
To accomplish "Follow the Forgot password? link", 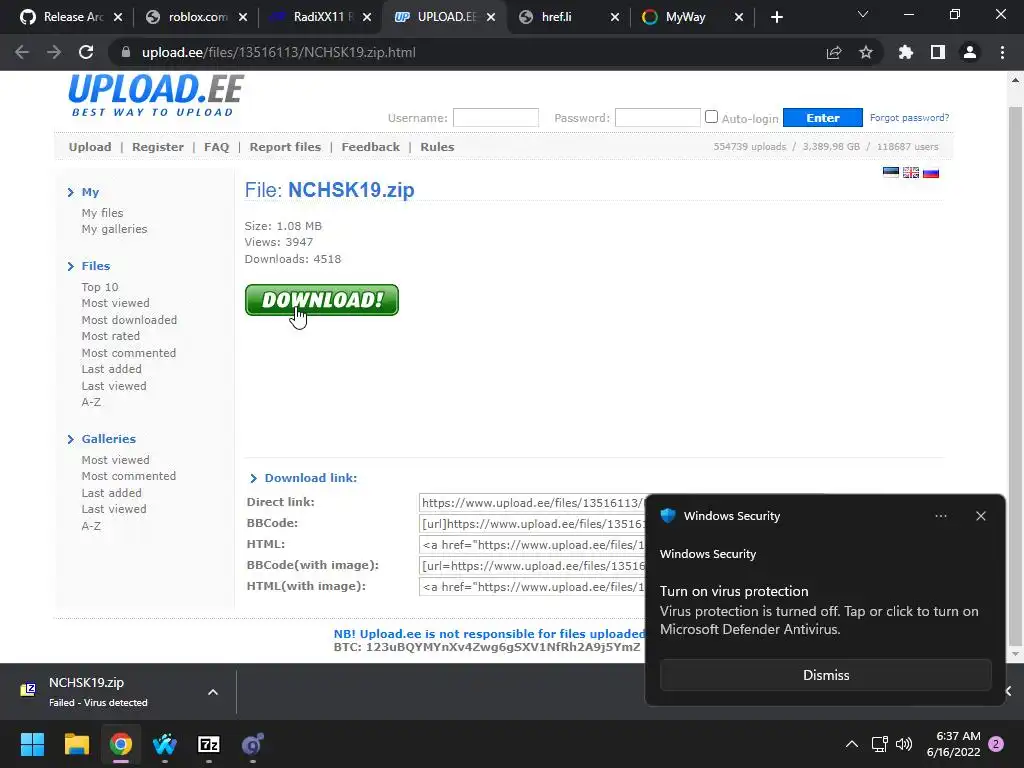I will point(909,118).
